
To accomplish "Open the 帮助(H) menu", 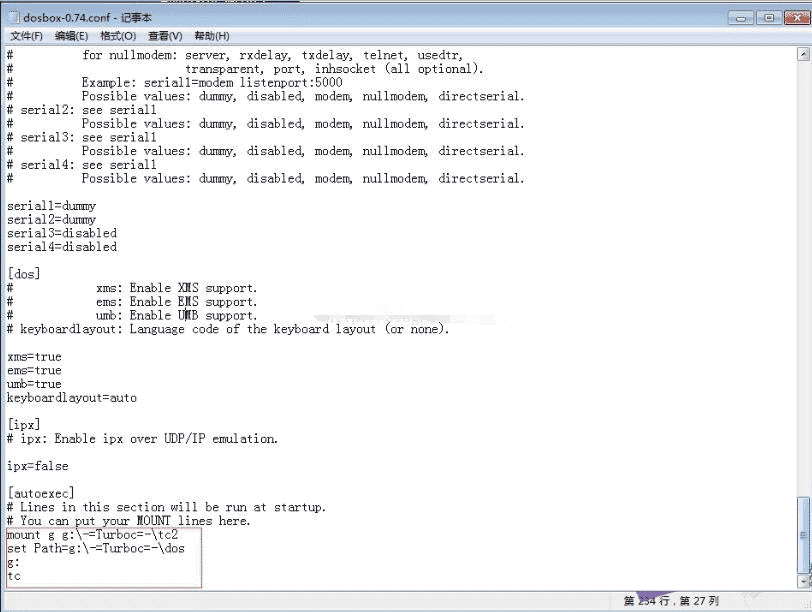I will click(211, 36).
